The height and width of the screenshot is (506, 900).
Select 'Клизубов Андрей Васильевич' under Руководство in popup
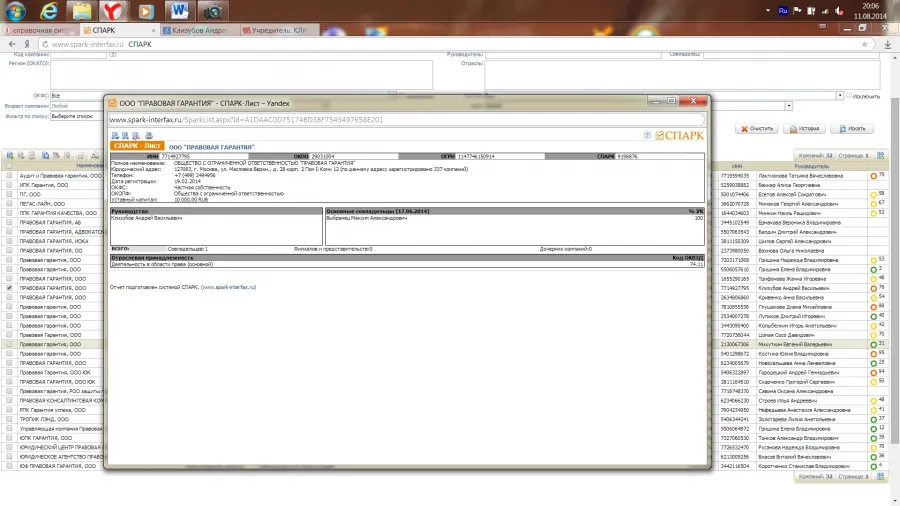(147, 218)
